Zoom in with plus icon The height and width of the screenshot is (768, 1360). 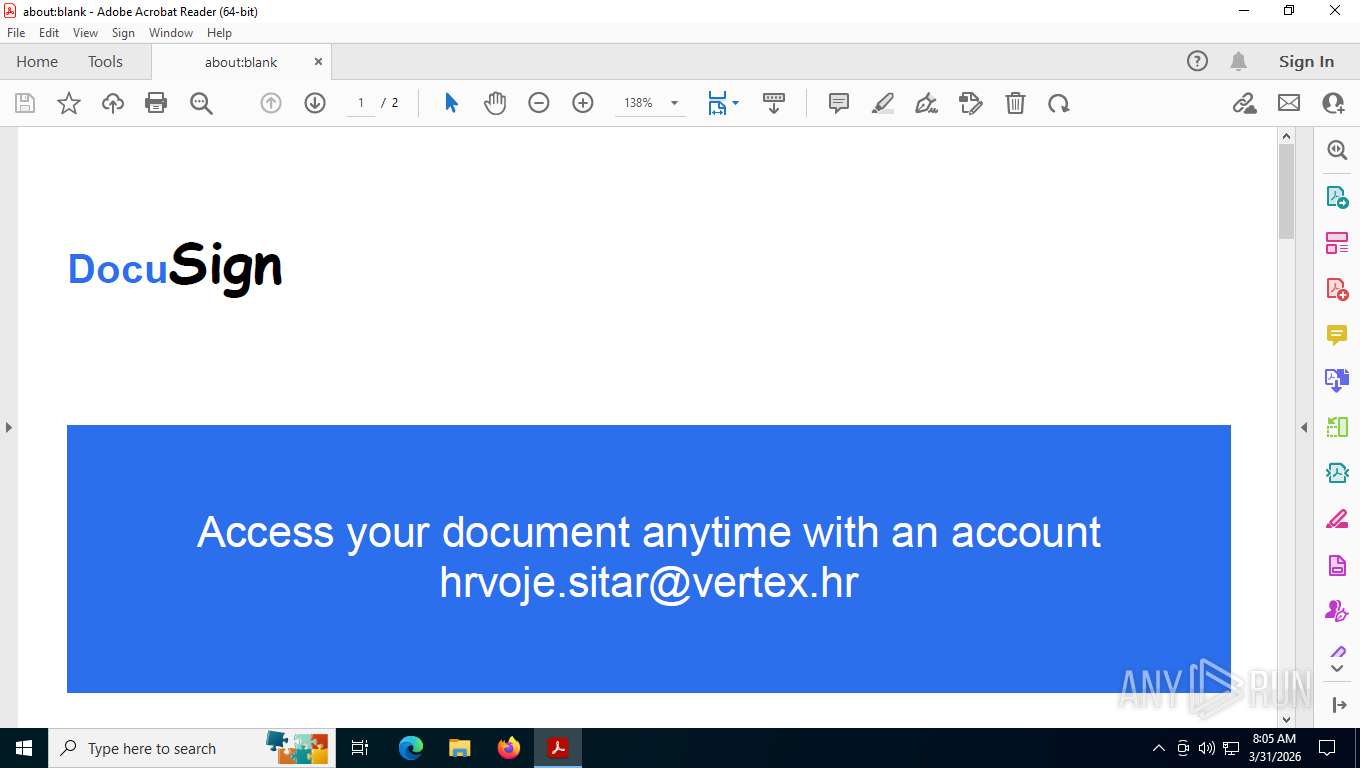point(583,103)
